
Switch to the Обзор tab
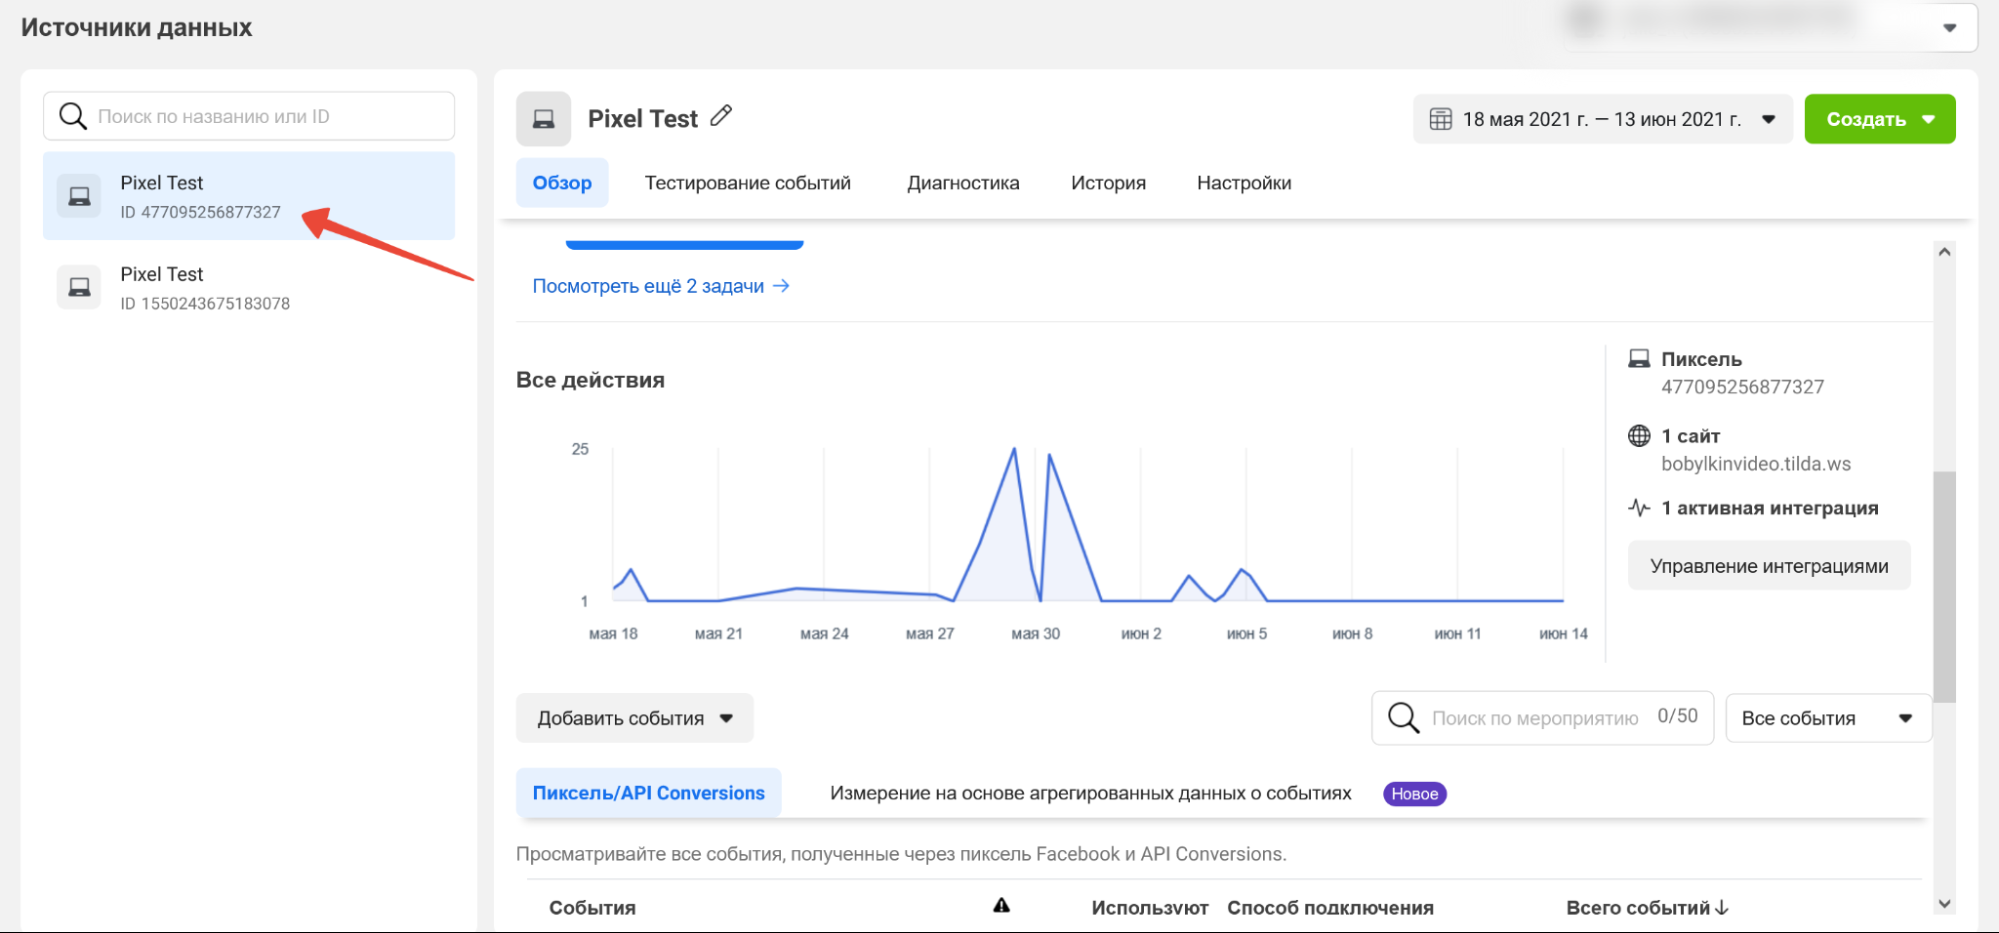(562, 183)
